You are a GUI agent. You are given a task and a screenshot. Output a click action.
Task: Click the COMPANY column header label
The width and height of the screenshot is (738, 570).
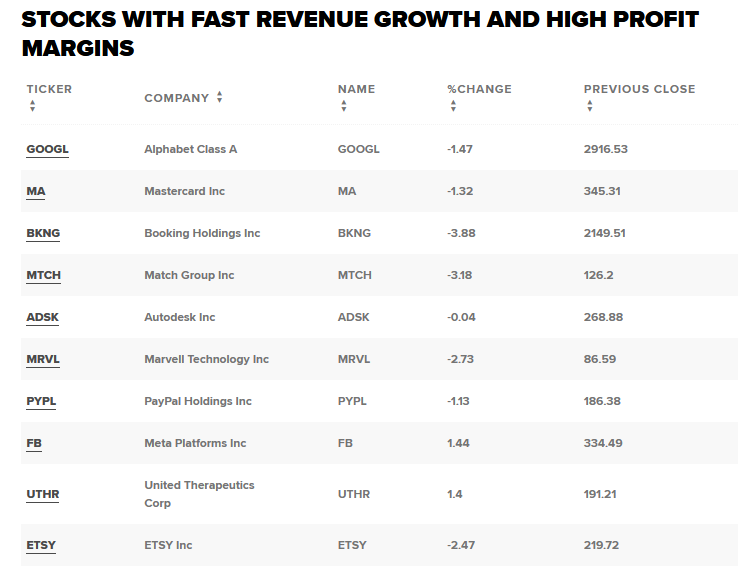[176, 98]
